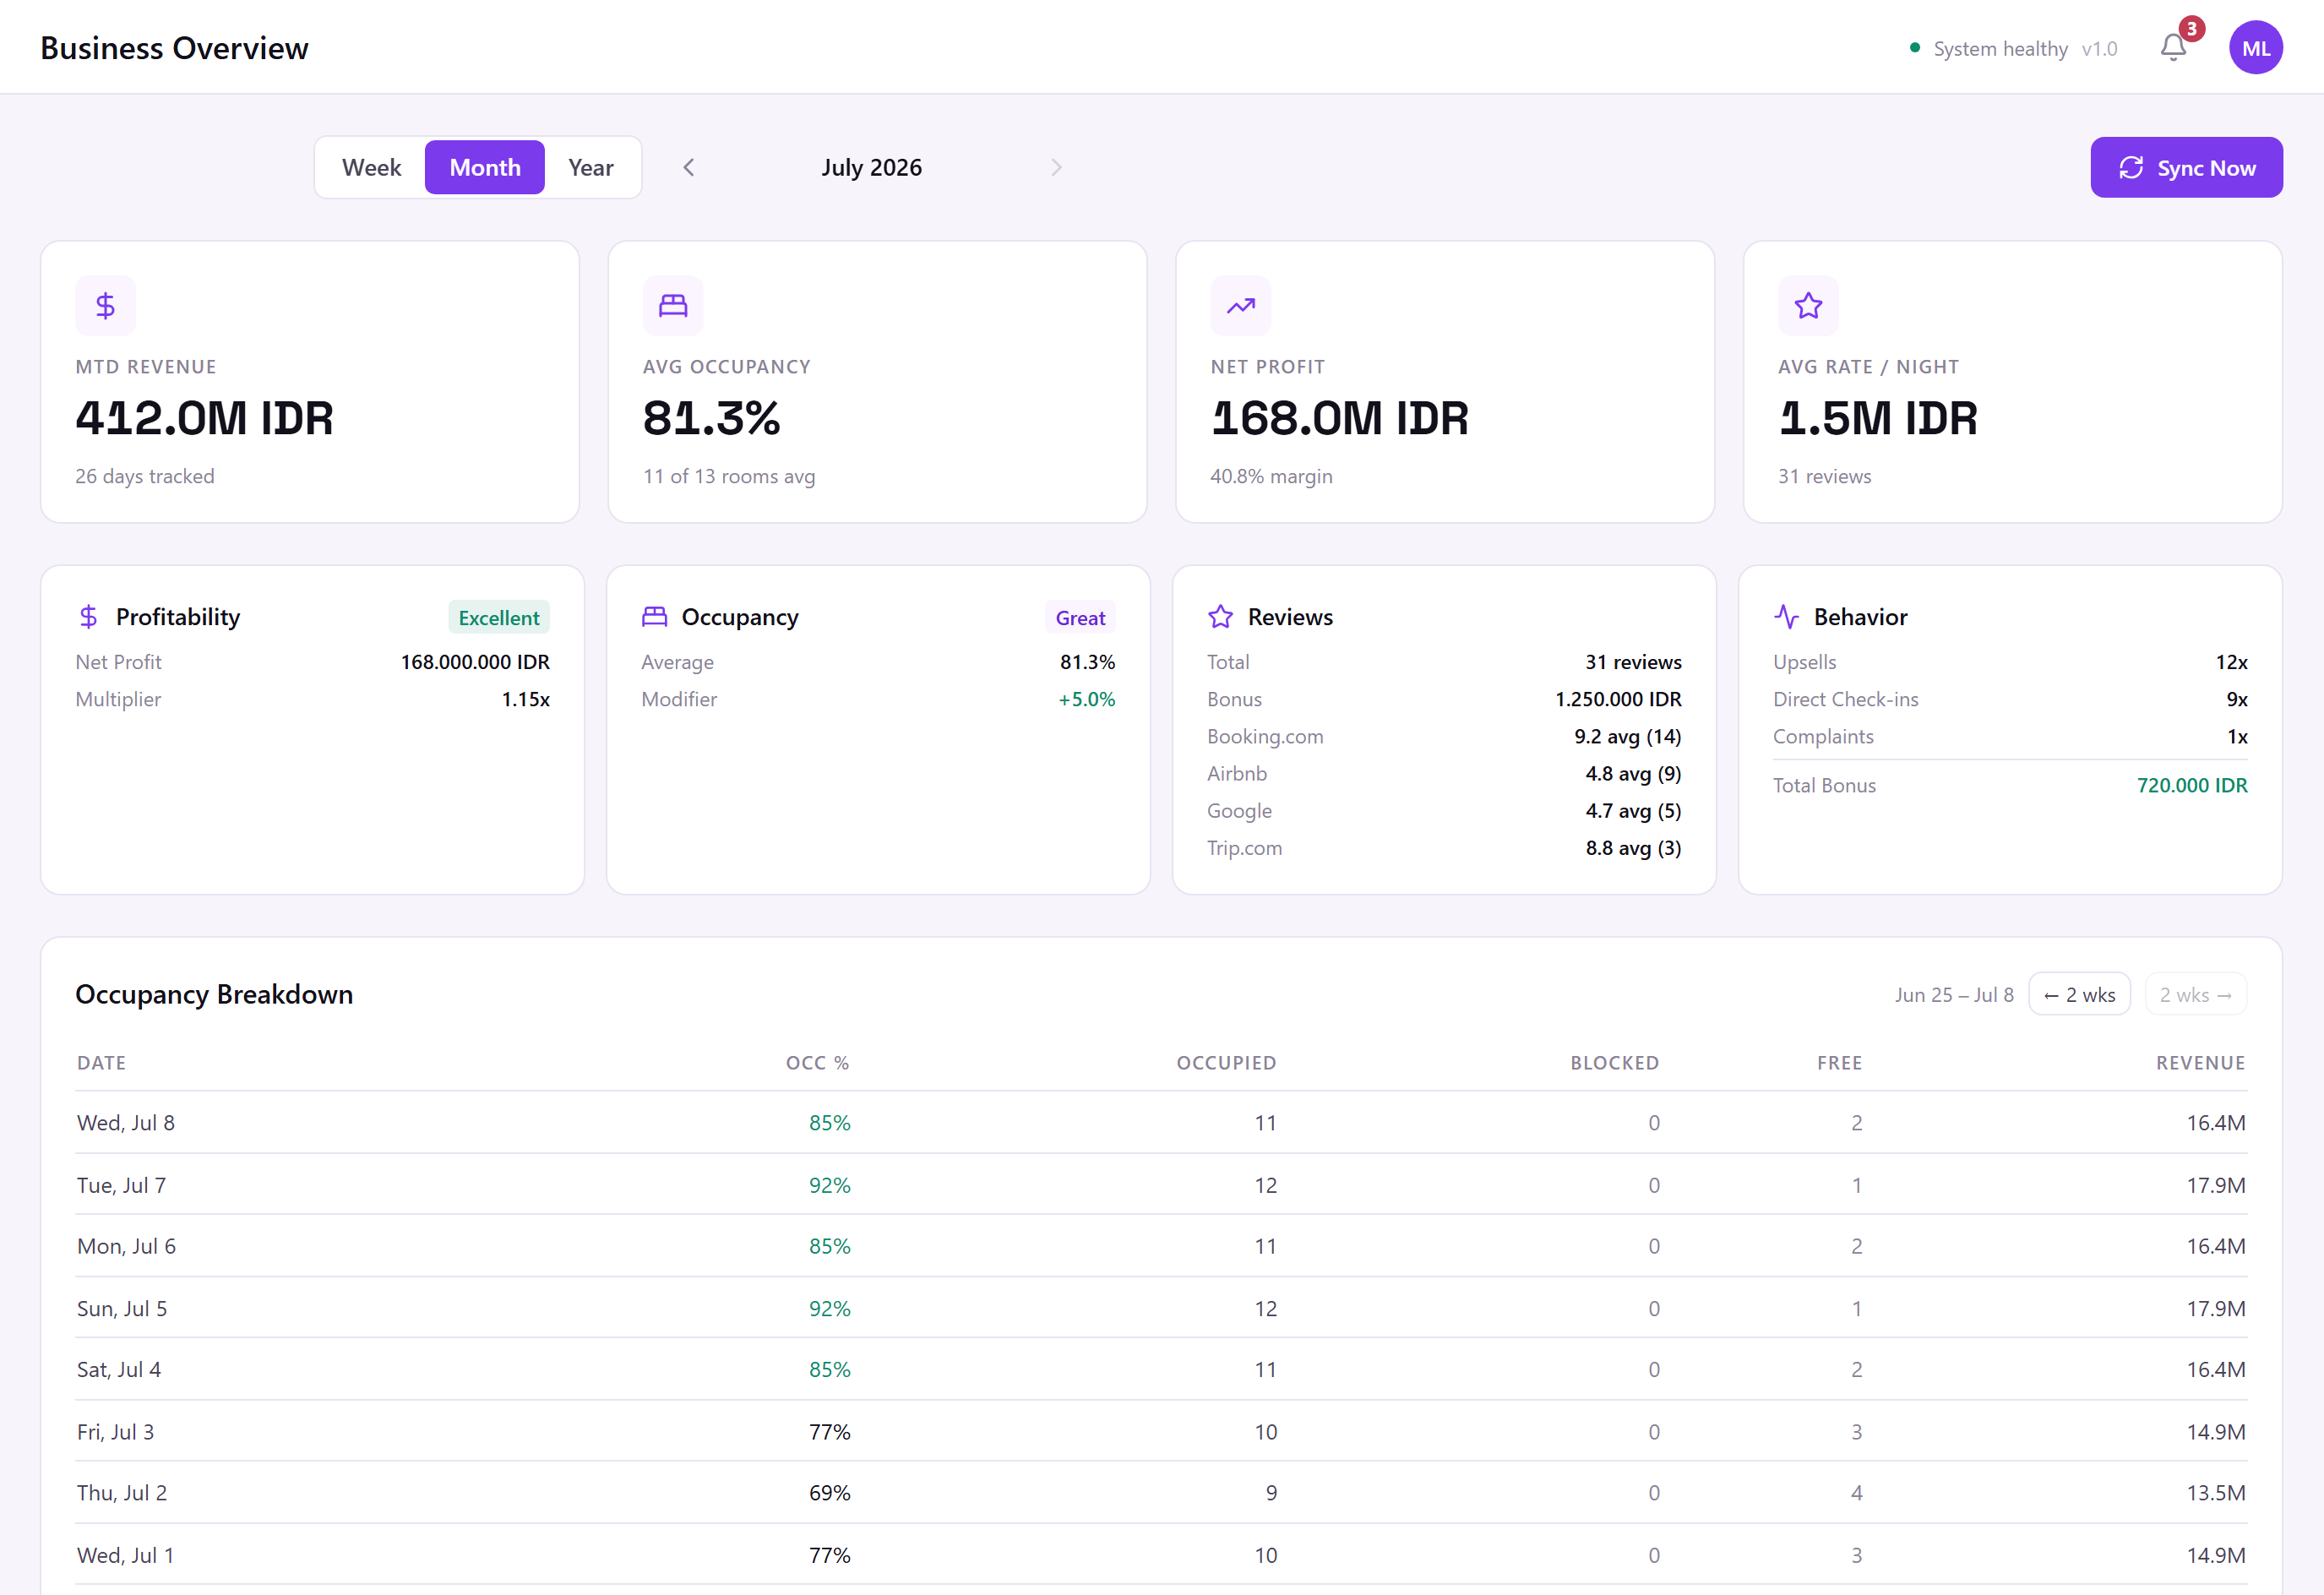Click the 1.250.000 IDR review bonus value
This screenshot has height=1595, width=2324.
pyautogui.click(x=1618, y=699)
